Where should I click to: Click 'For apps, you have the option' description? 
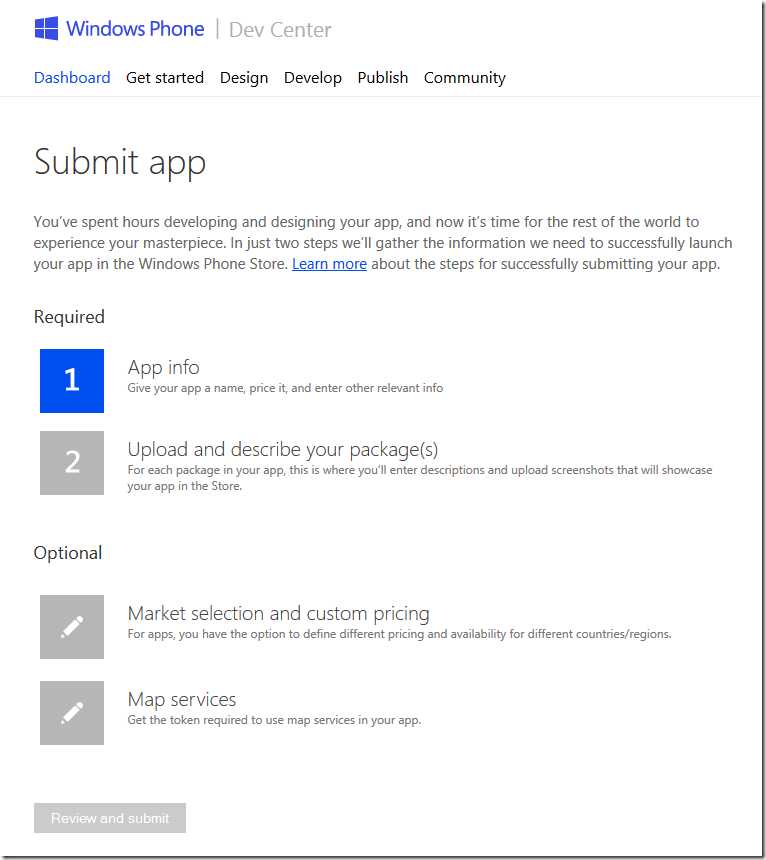399,634
